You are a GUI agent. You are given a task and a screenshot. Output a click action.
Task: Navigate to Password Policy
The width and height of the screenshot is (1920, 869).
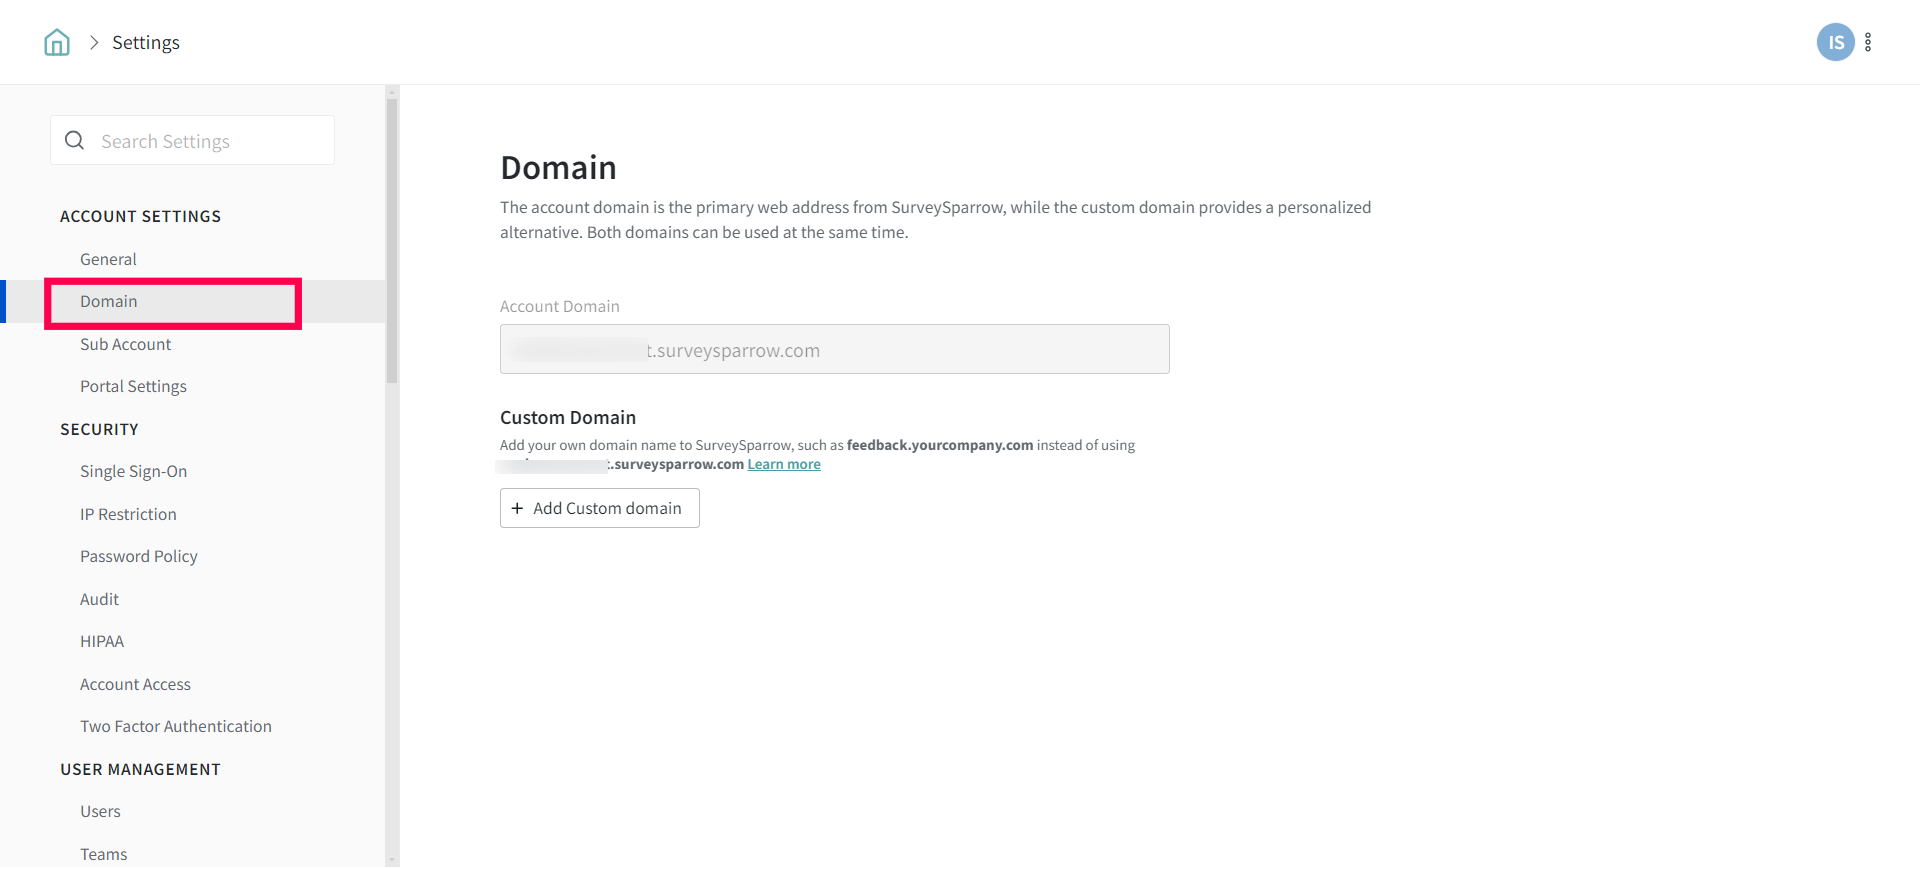click(139, 556)
